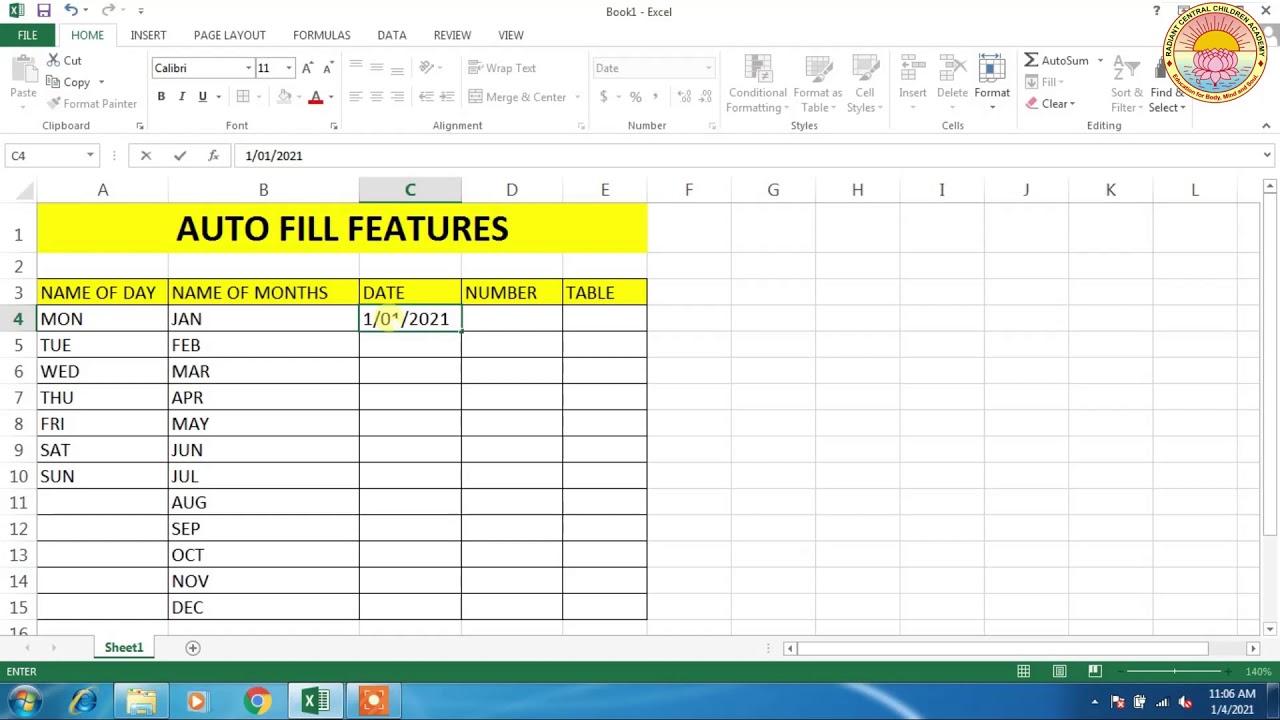
Task: Select the Sheet1 sheet tab
Action: pyautogui.click(x=124, y=648)
